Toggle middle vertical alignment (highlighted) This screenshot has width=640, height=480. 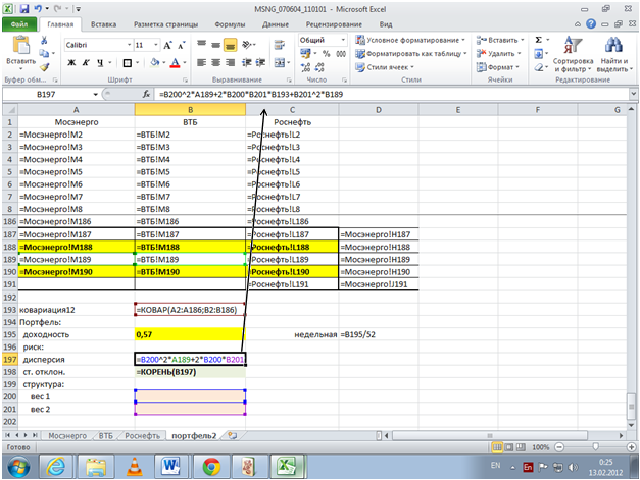point(231,45)
